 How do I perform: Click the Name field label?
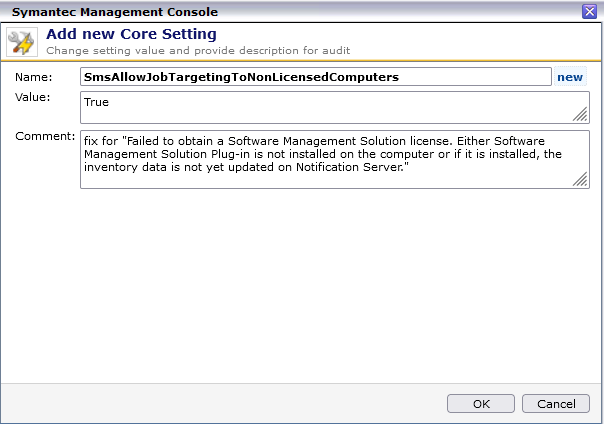[33, 77]
